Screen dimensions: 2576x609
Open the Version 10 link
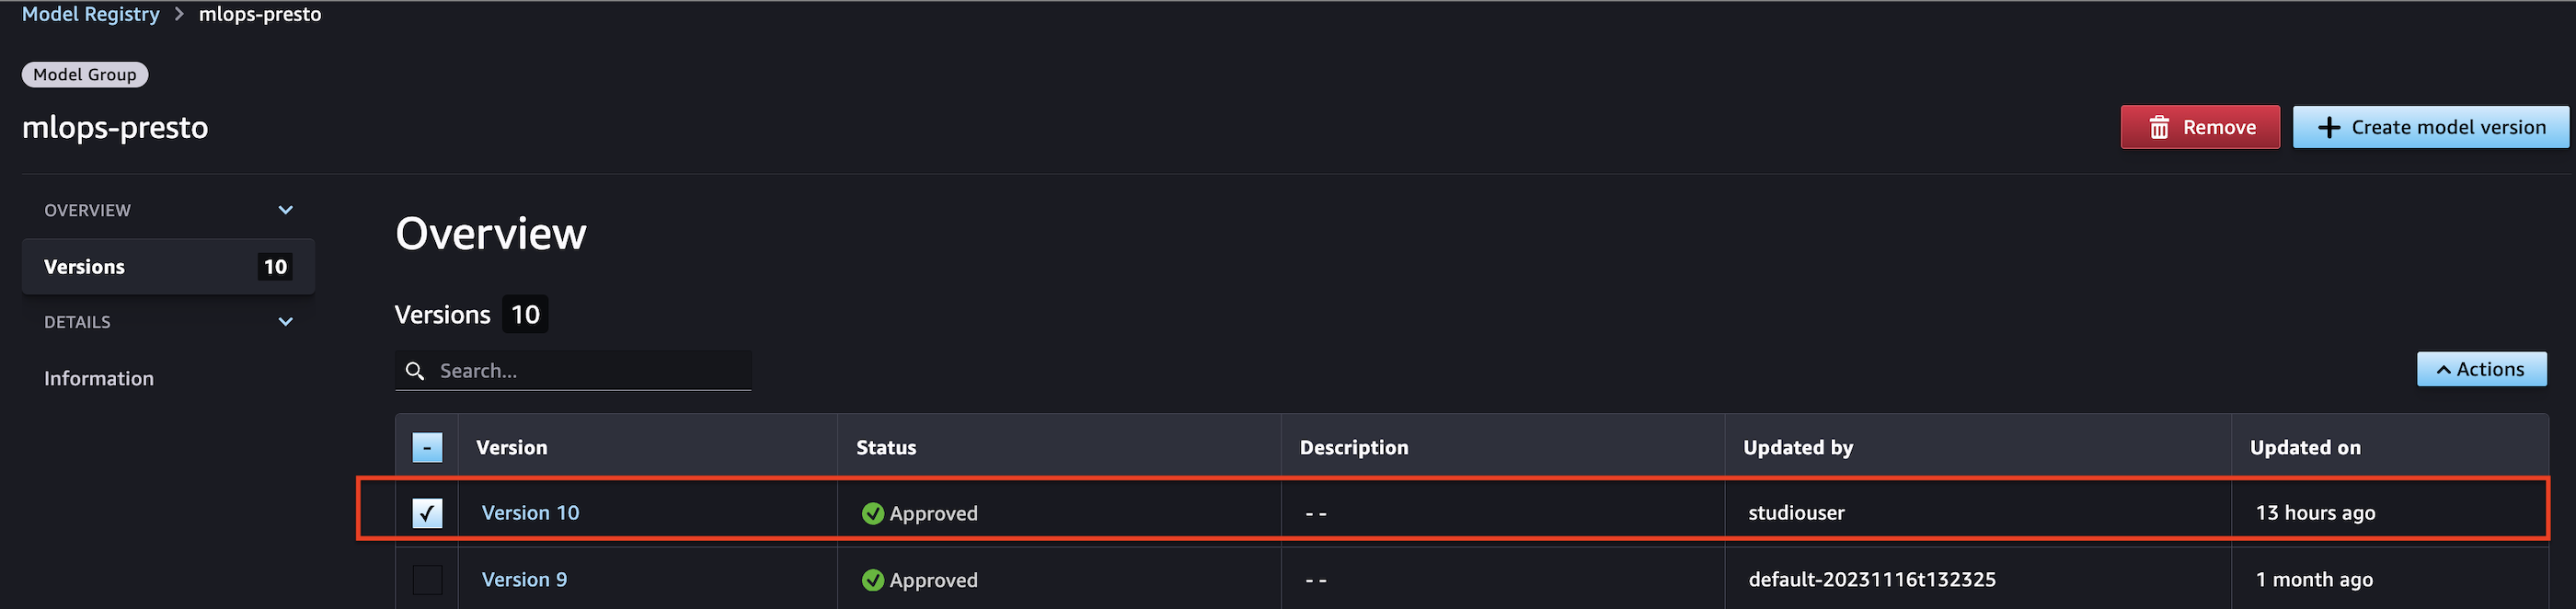(x=530, y=513)
